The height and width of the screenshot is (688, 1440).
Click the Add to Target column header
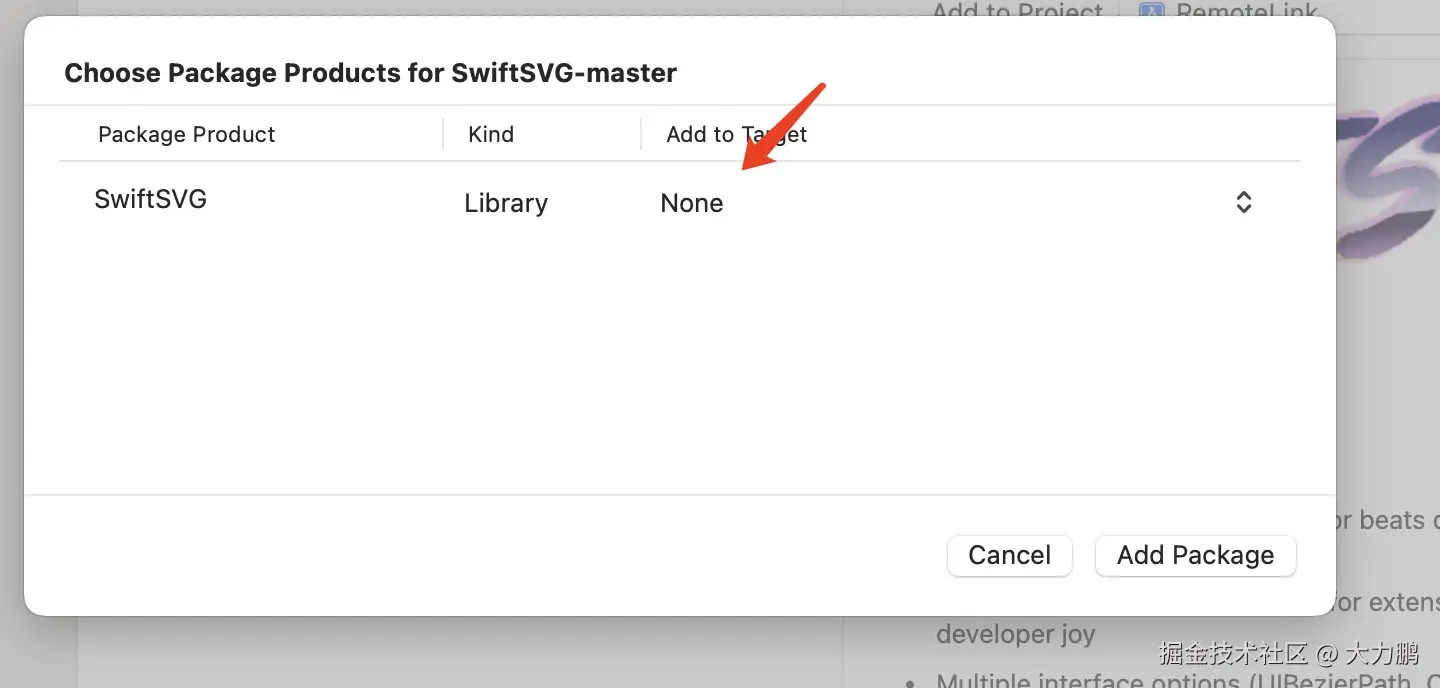click(736, 134)
